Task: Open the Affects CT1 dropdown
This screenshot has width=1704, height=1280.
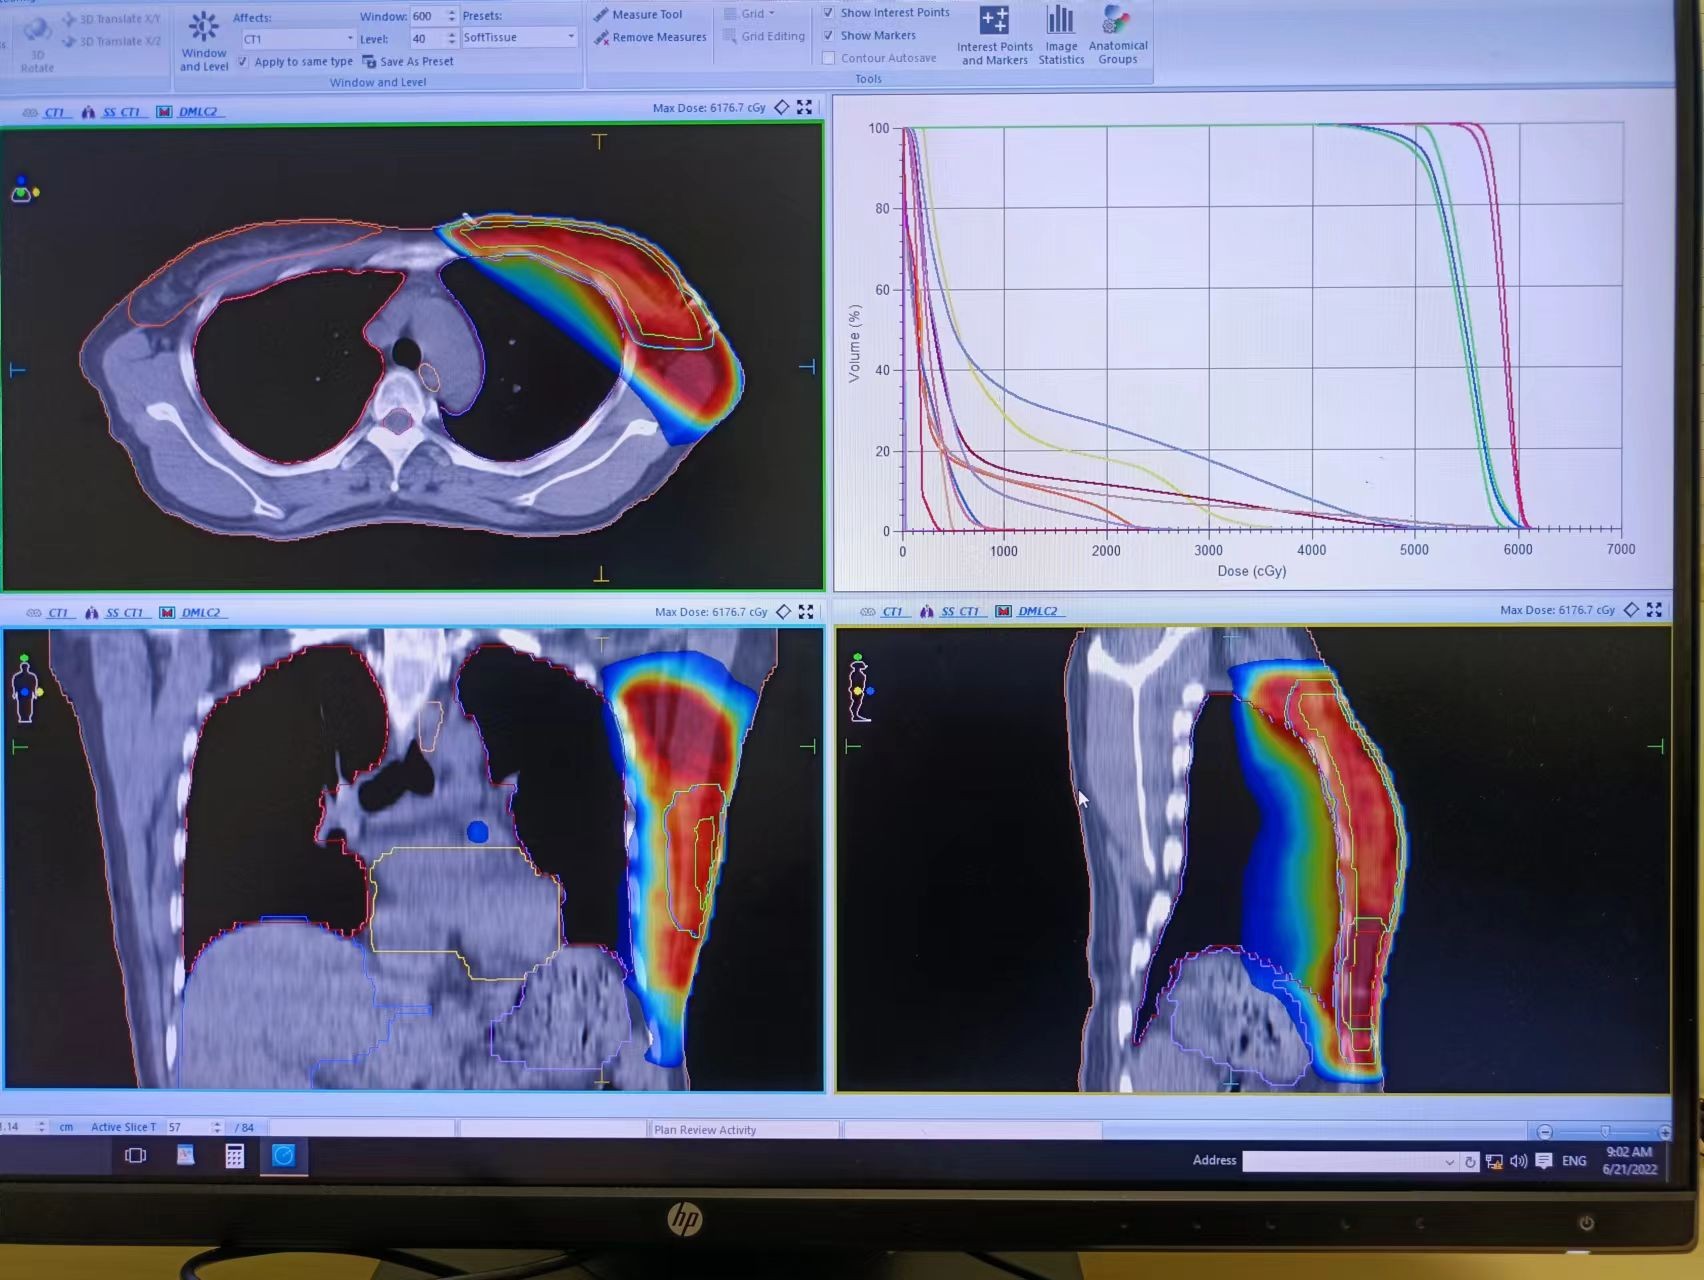Action: 350,39
